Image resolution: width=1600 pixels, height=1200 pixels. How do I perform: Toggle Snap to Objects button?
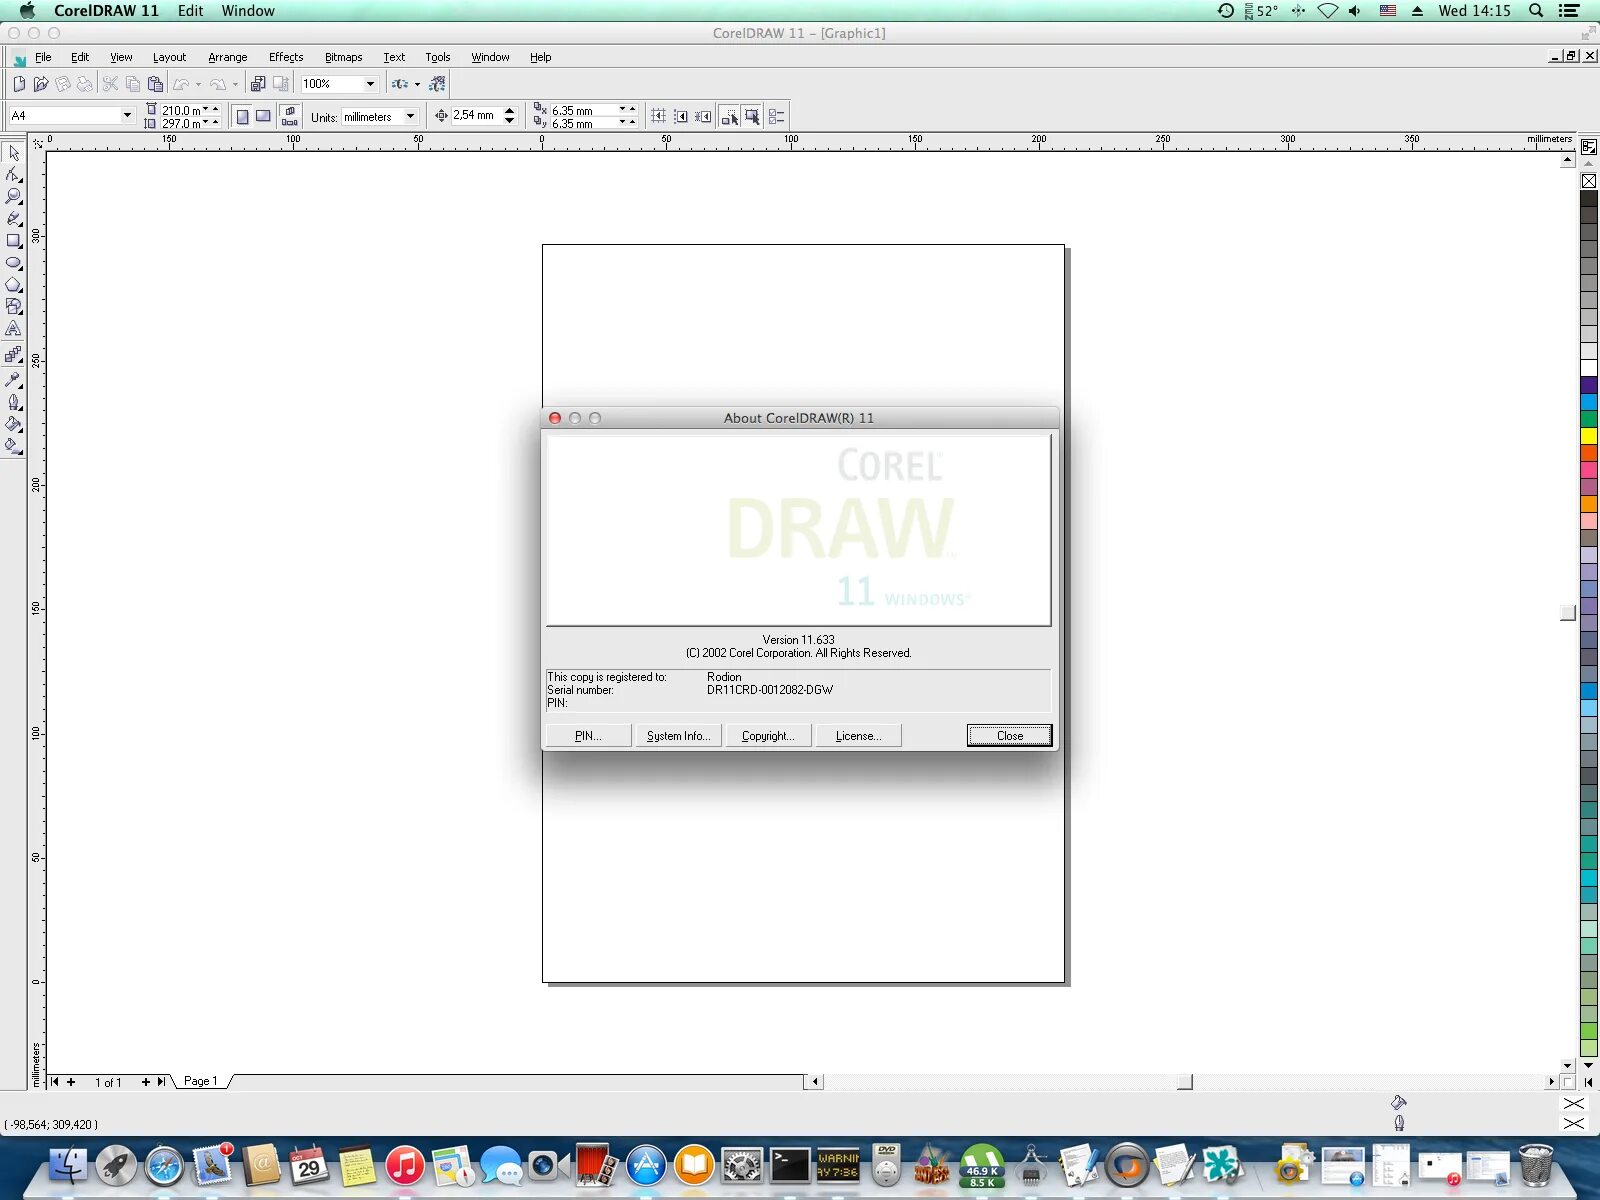(x=704, y=116)
